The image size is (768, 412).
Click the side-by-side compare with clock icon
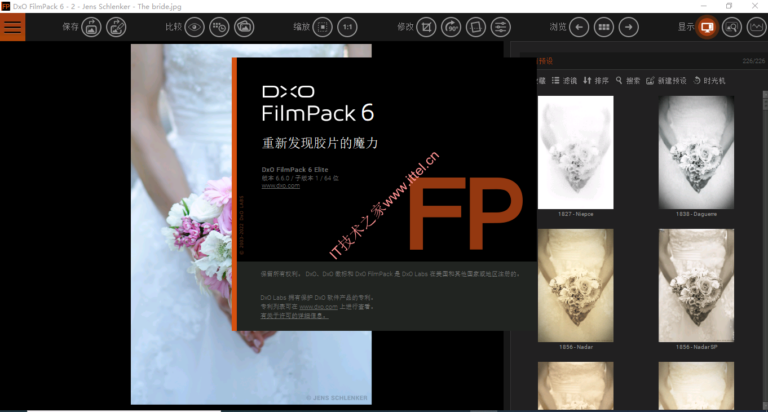coord(219,27)
